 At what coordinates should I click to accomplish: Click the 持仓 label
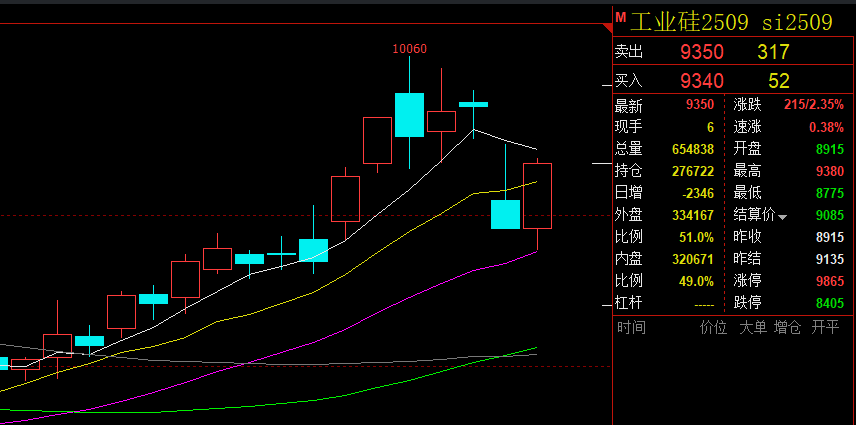click(x=628, y=171)
